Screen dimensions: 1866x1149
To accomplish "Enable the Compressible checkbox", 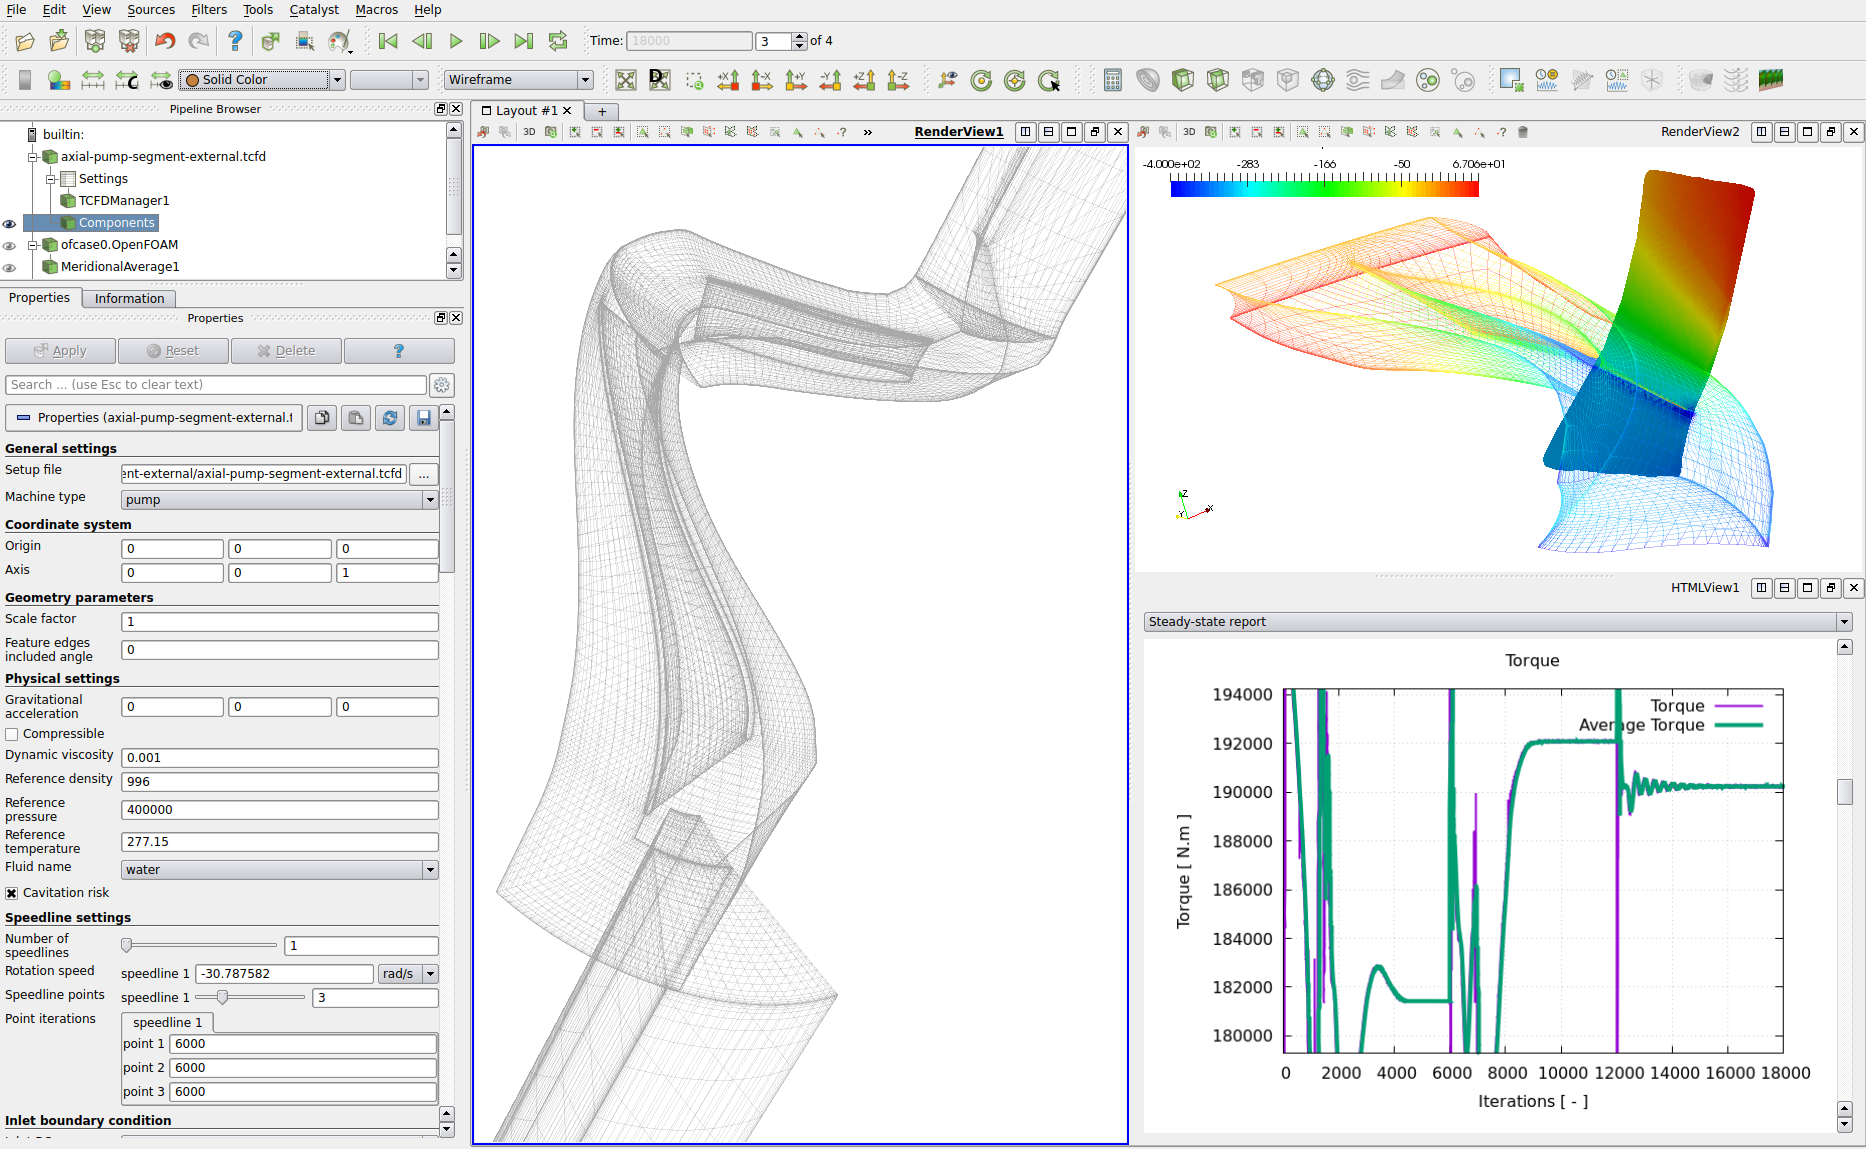I will (x=11, y=733).
